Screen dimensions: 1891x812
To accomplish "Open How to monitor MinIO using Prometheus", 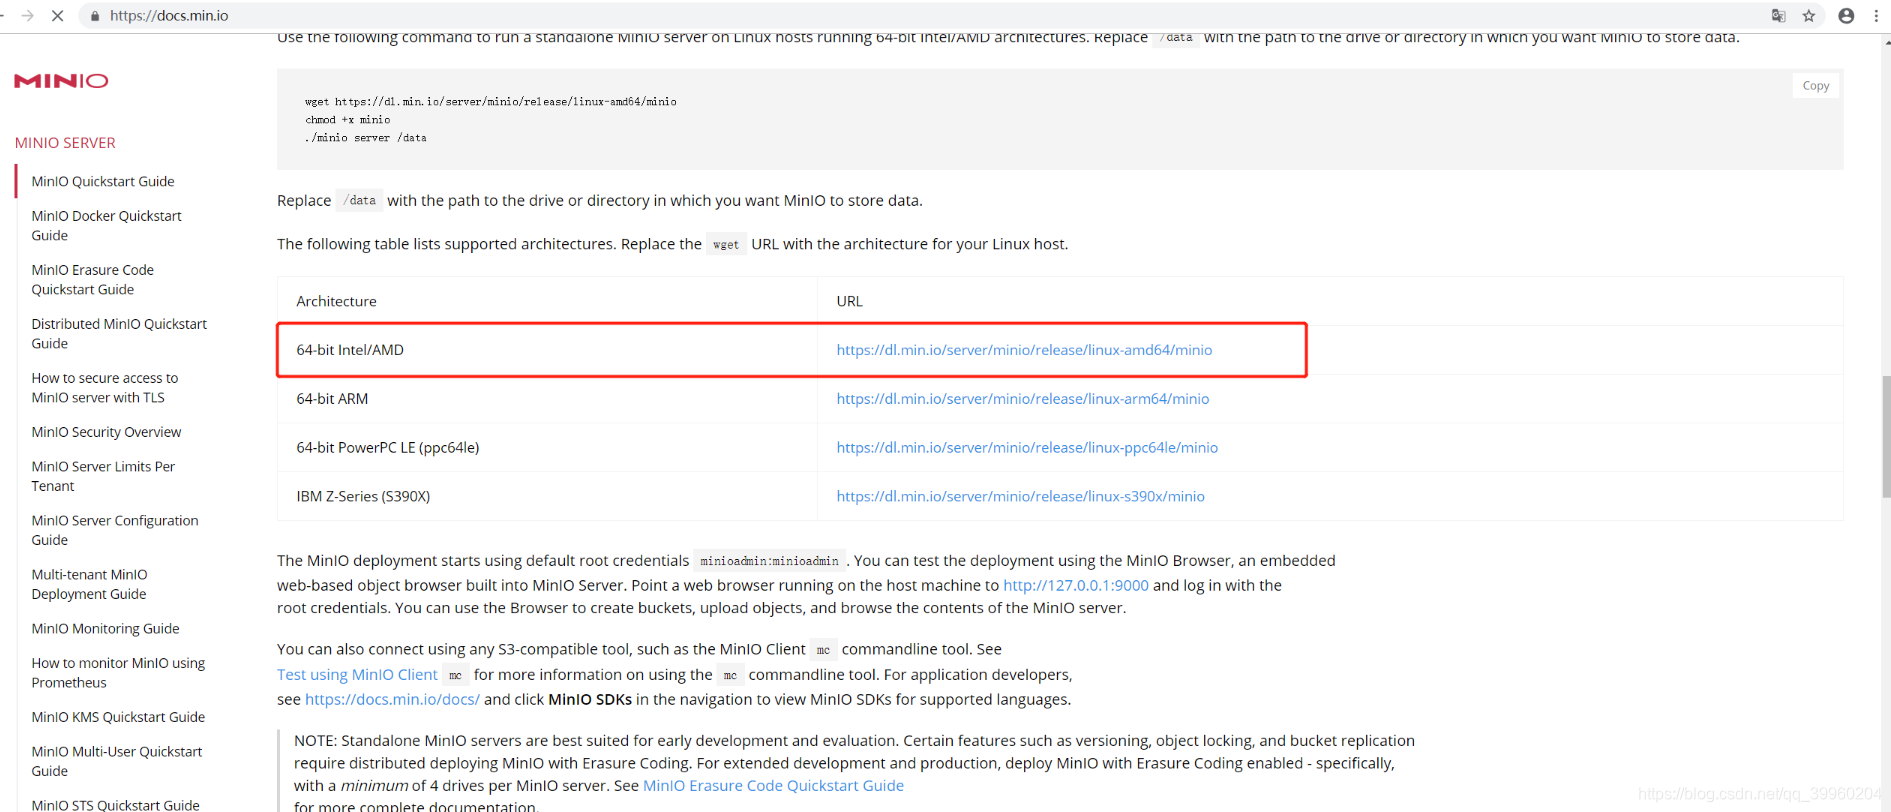I will pos(118,672).
